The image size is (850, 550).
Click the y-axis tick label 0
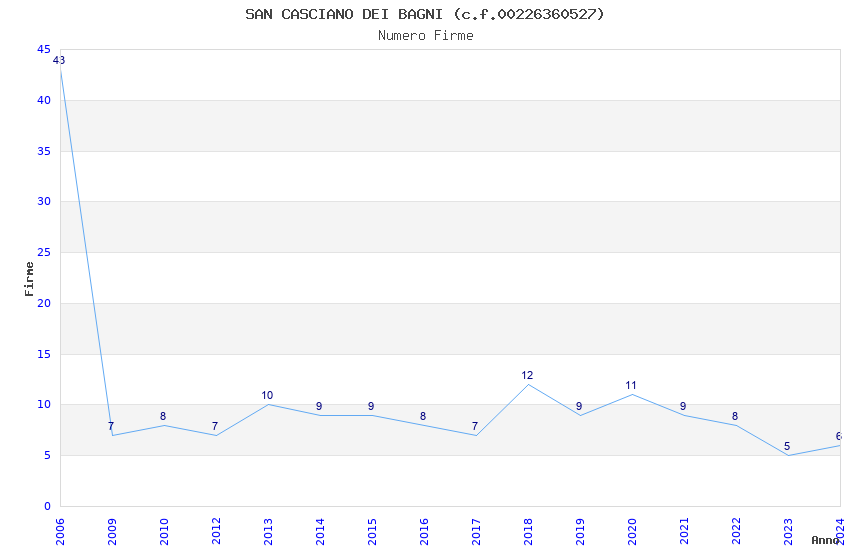pos(47,507)
